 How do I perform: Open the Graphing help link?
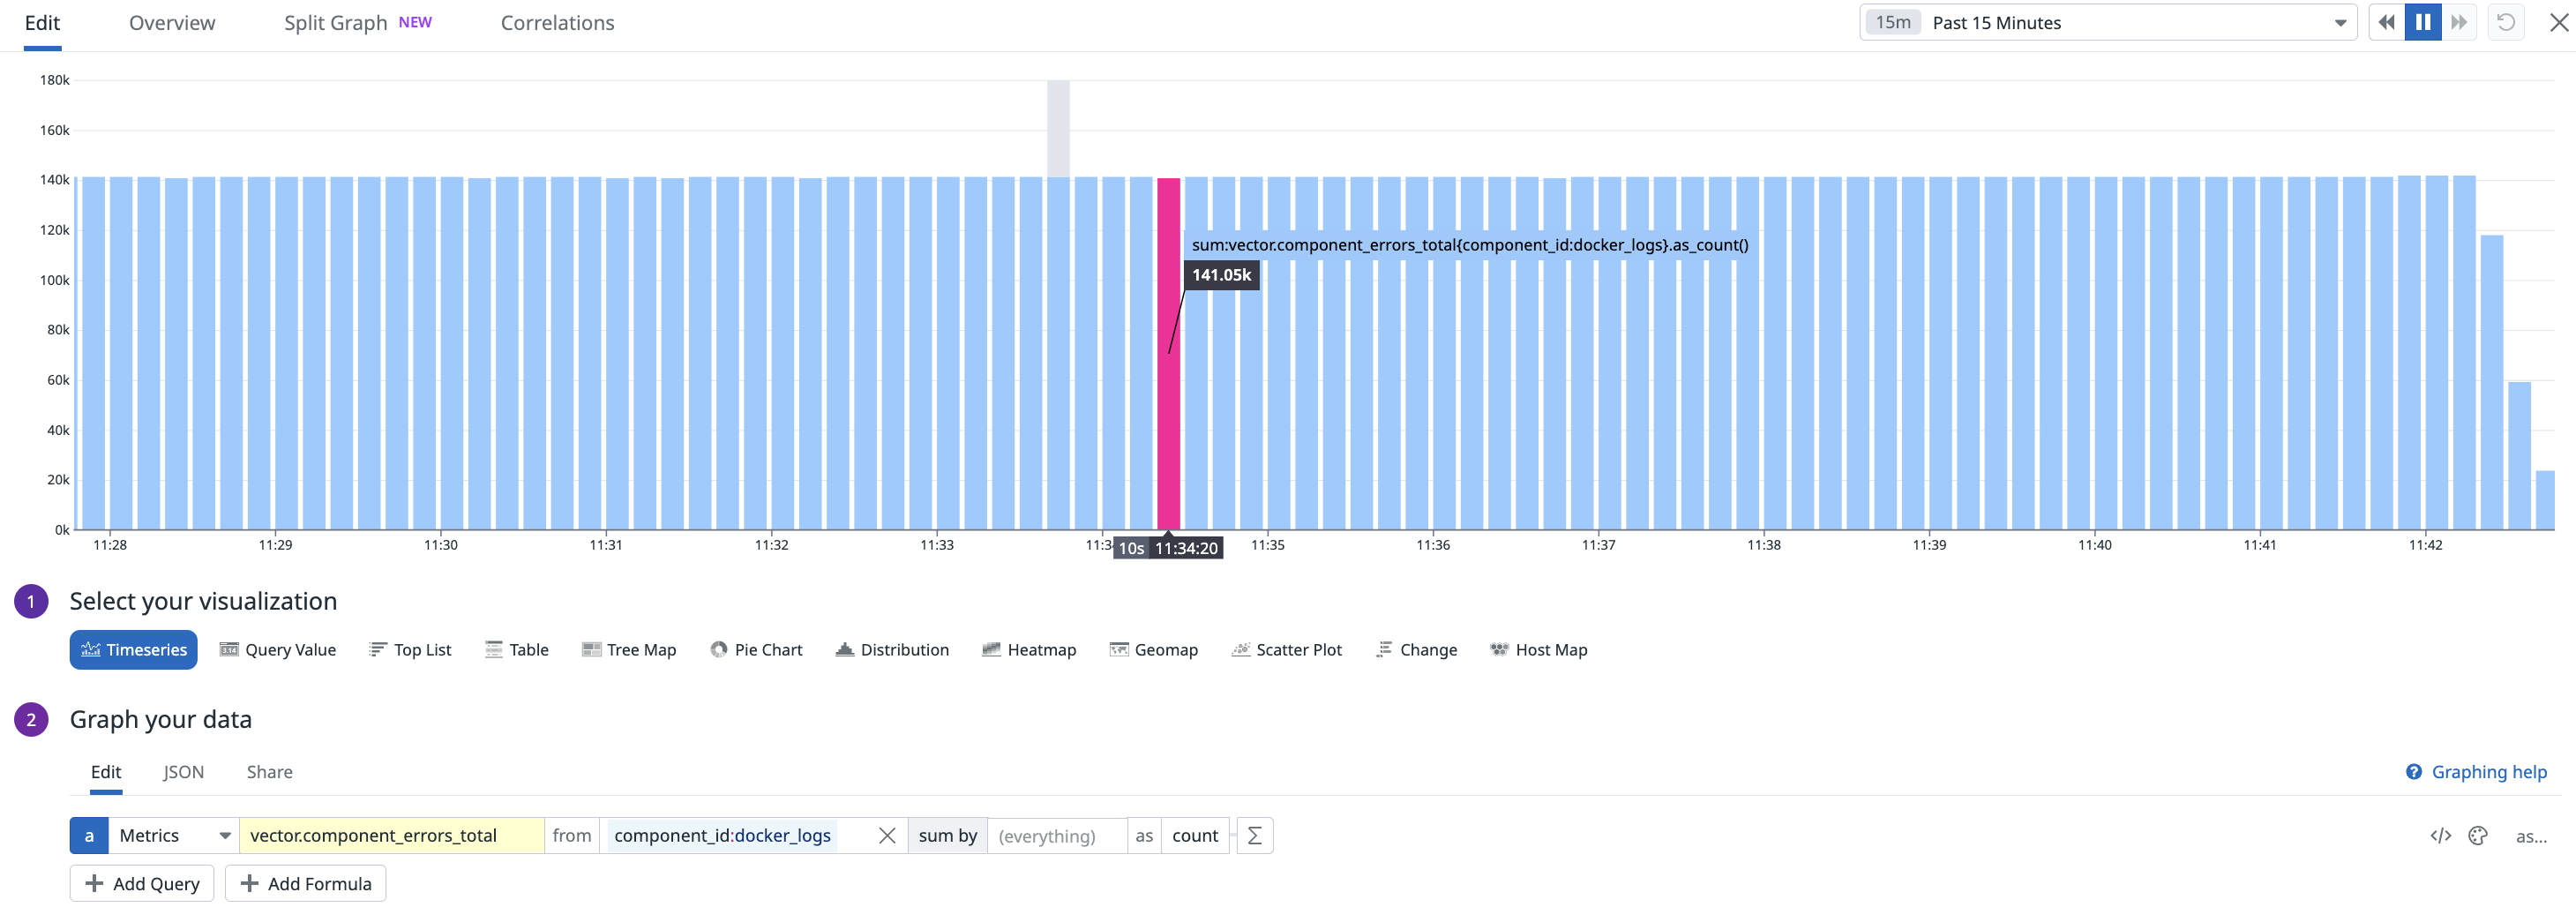(x=2487, y=771)
